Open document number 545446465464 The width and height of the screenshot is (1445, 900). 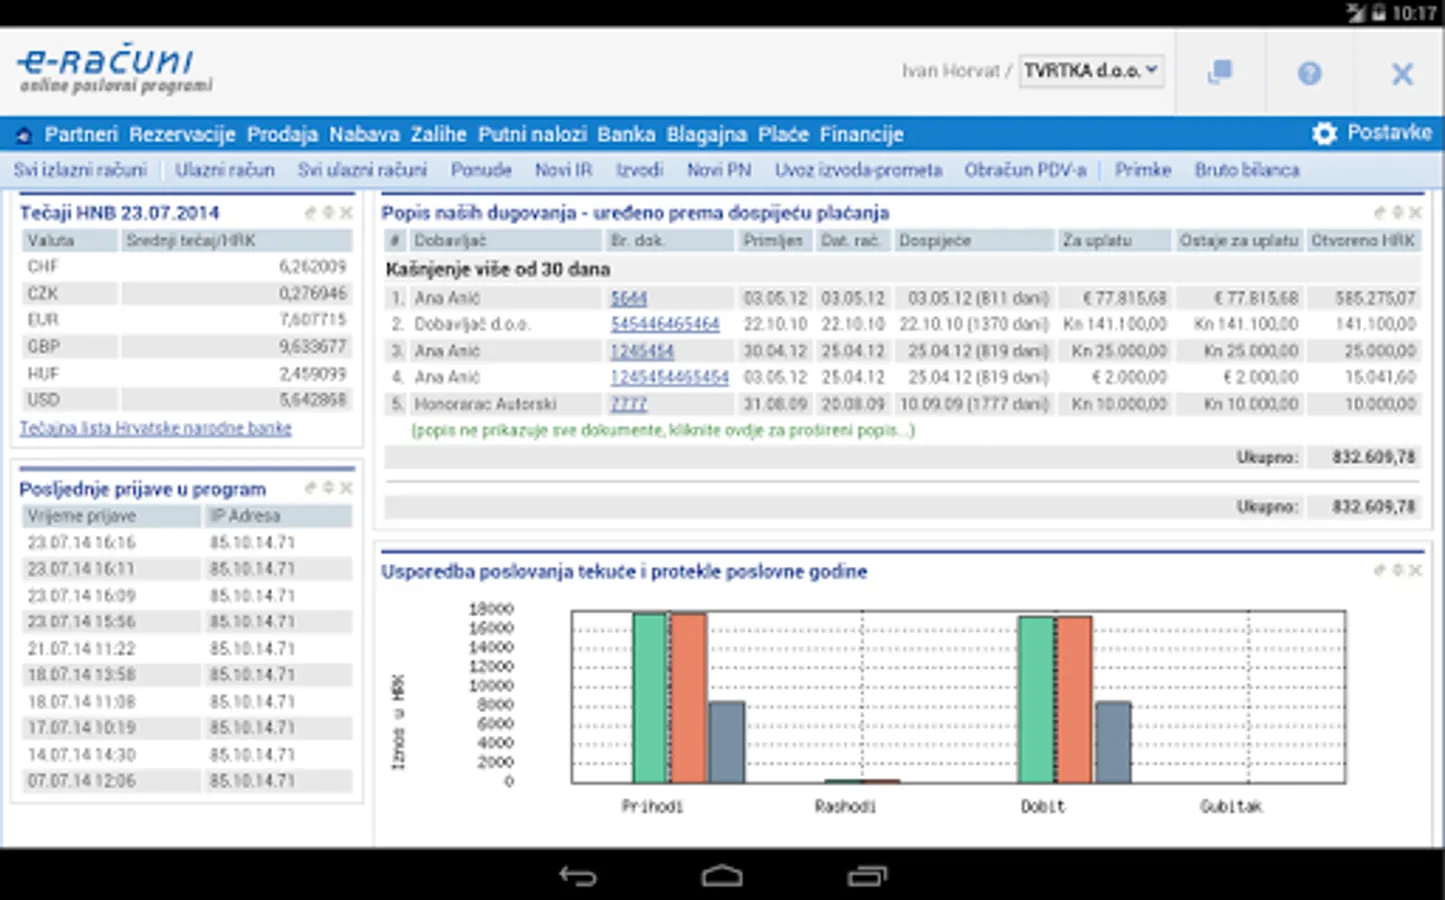click(x=665, y=324)
